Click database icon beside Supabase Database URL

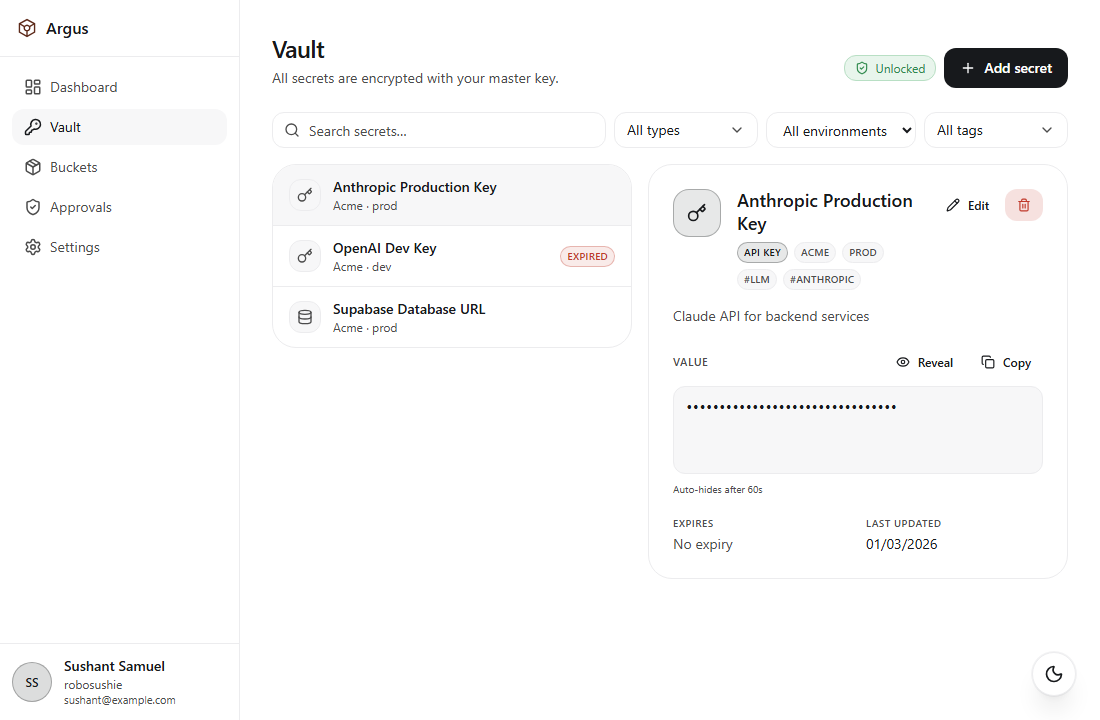305,317
